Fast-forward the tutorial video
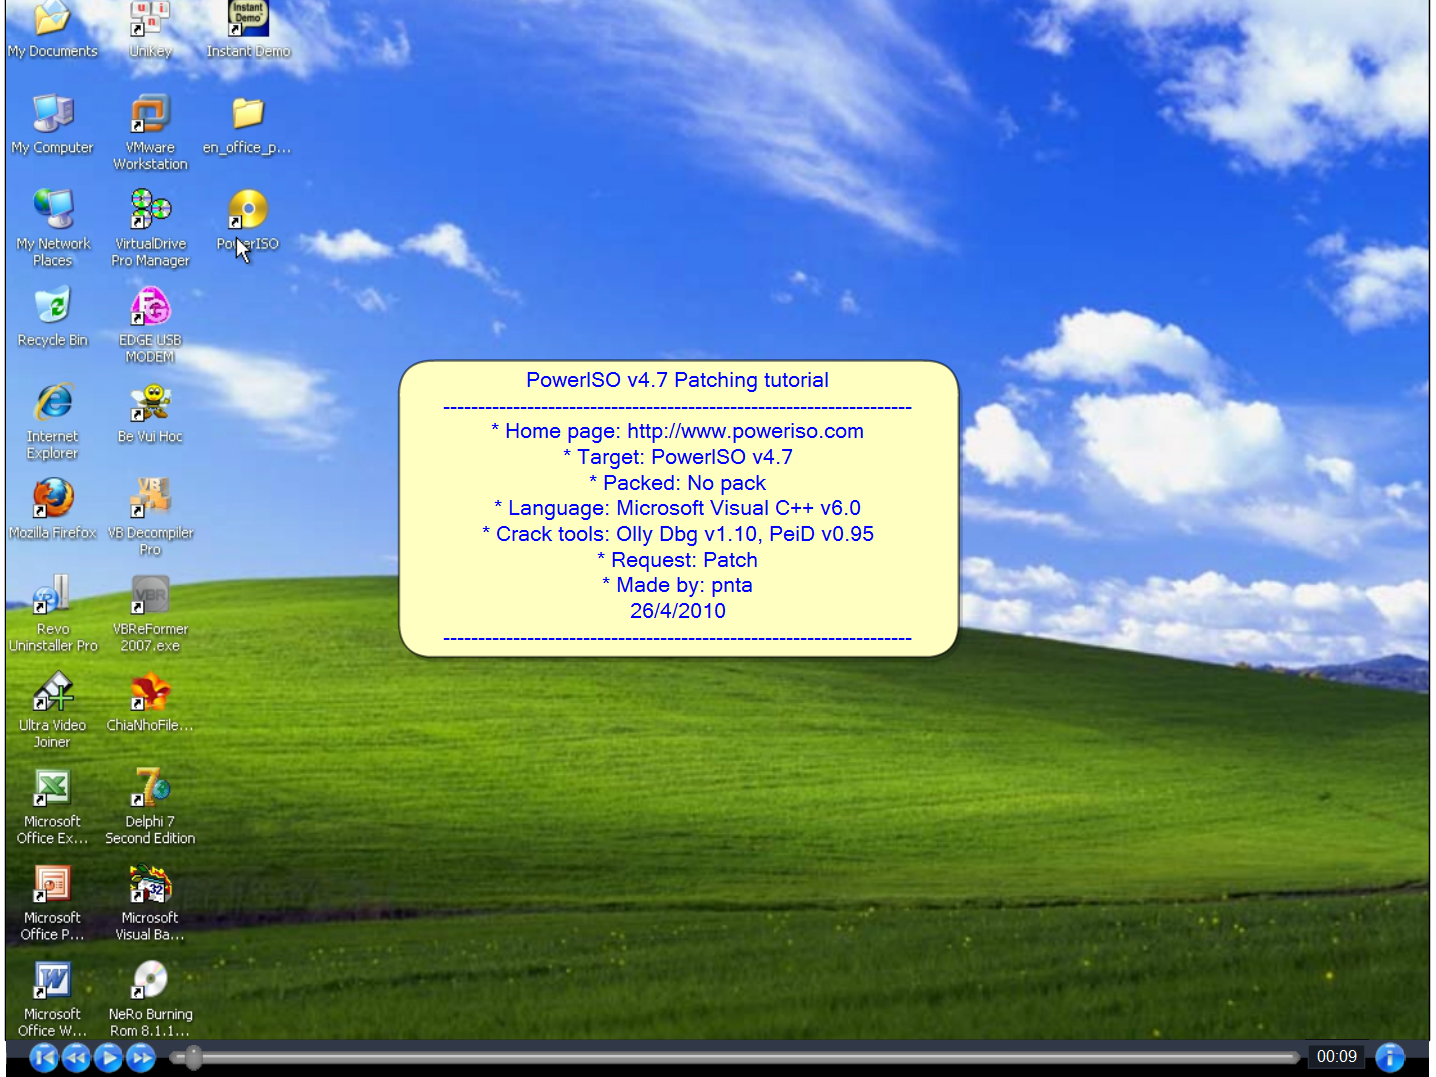The image size is (1436, 1077). (141, 1057)
